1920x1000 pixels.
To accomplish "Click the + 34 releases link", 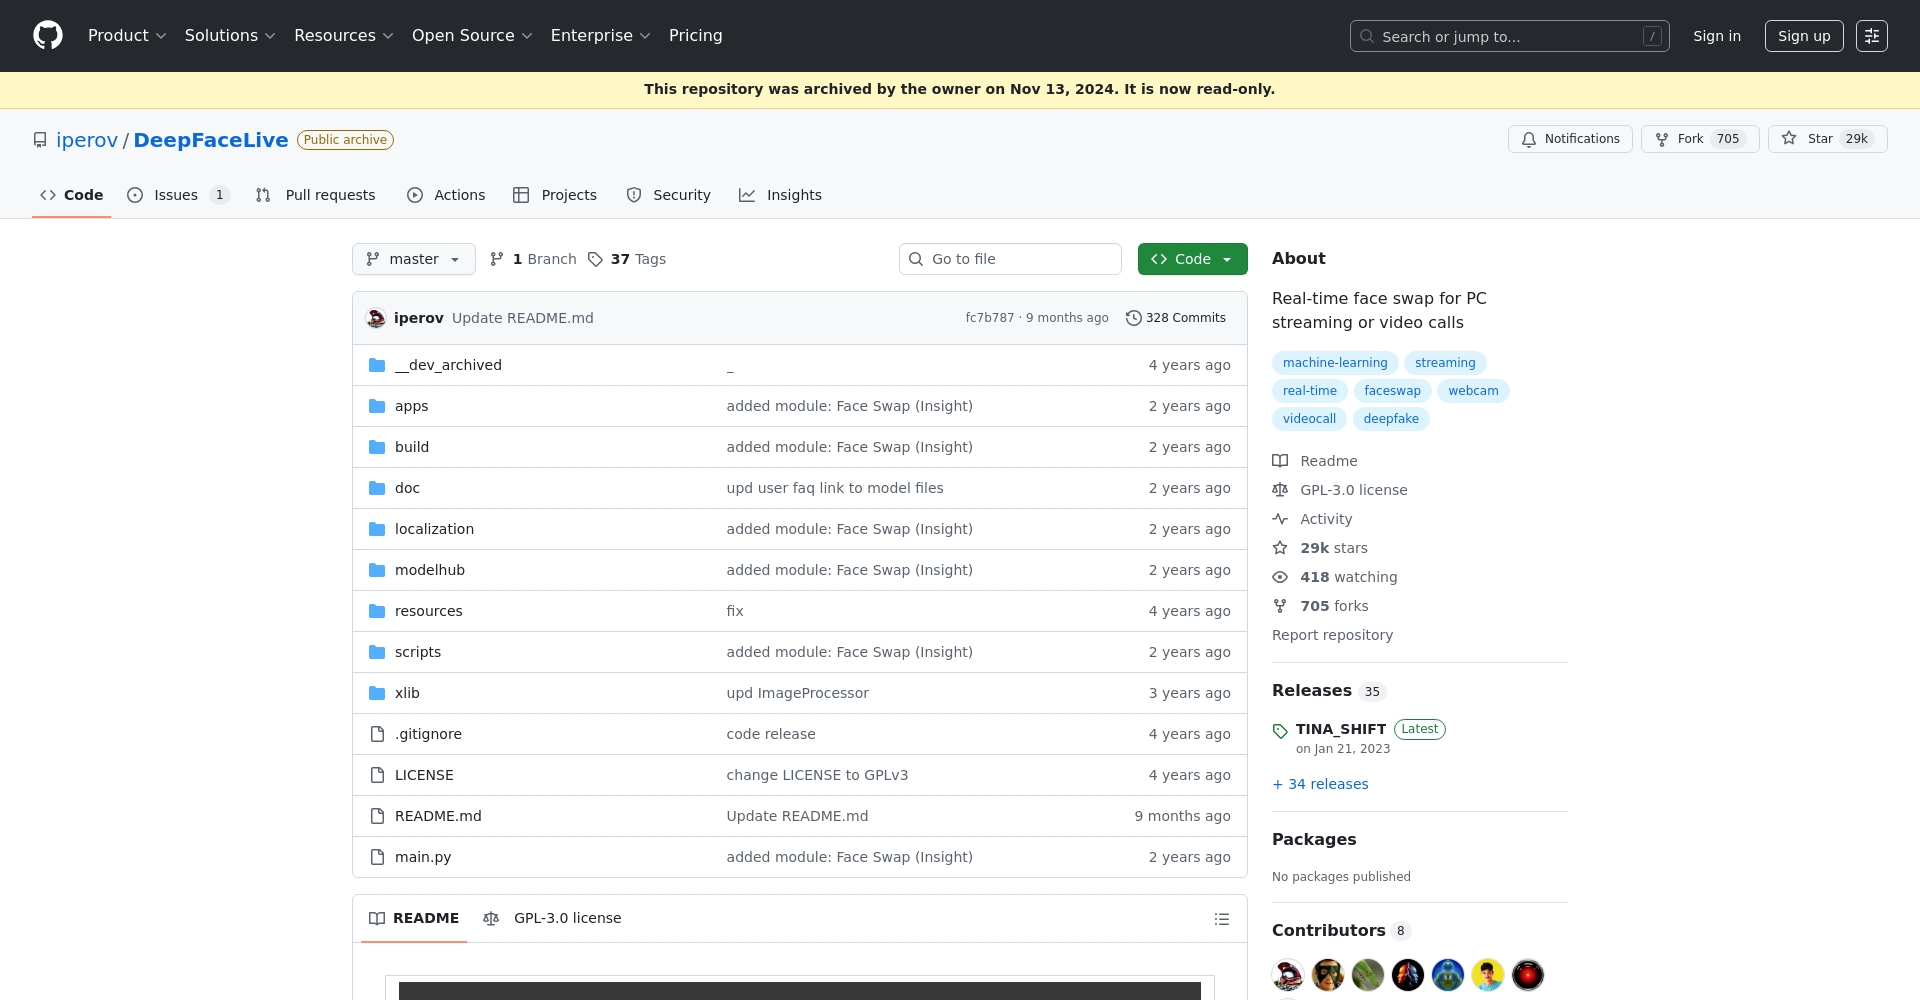I will [x=1320, y=784].
